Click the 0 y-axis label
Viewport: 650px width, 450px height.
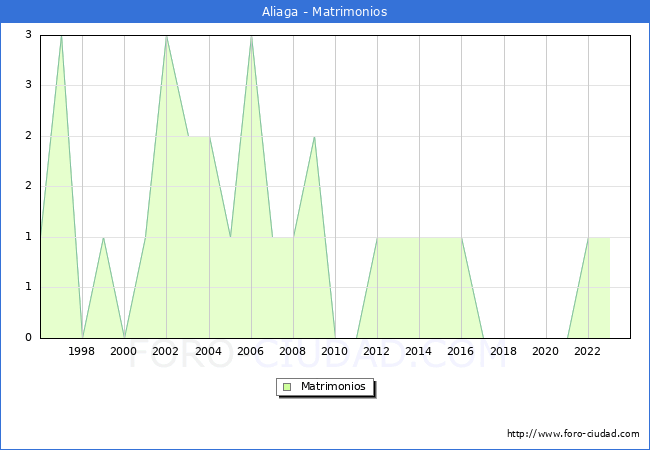[28, 337]
